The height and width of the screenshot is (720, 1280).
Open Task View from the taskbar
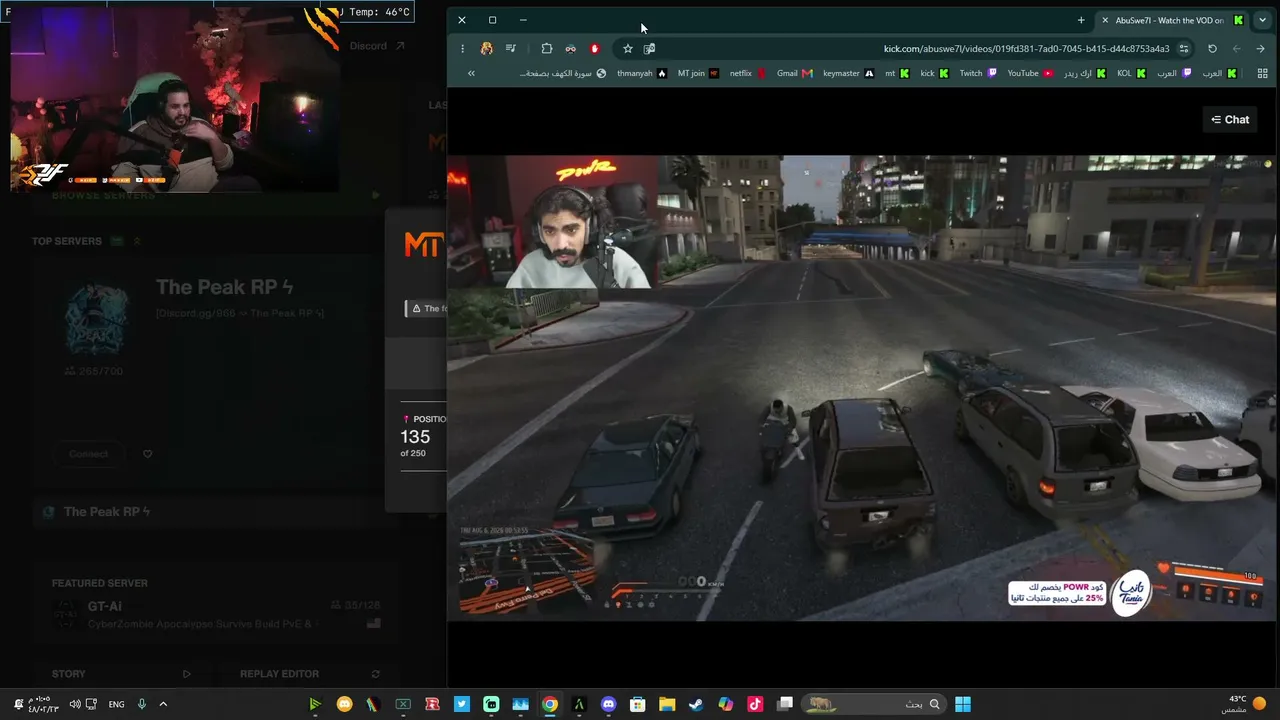(785, 704)
